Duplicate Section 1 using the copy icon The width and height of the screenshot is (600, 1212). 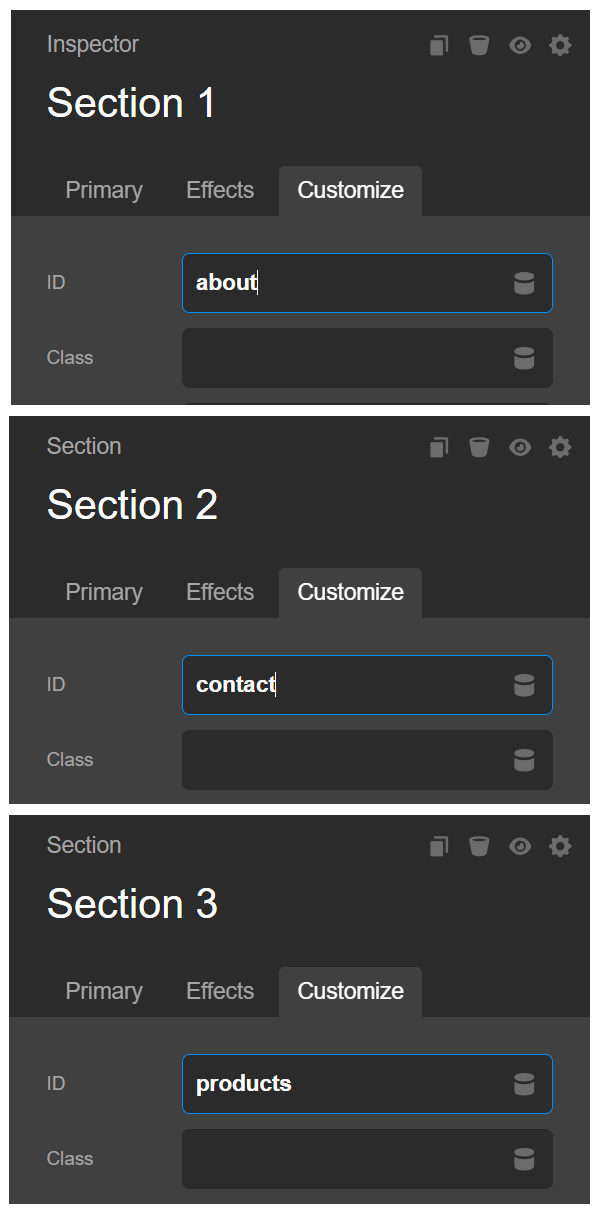click(x=438, y=45)
